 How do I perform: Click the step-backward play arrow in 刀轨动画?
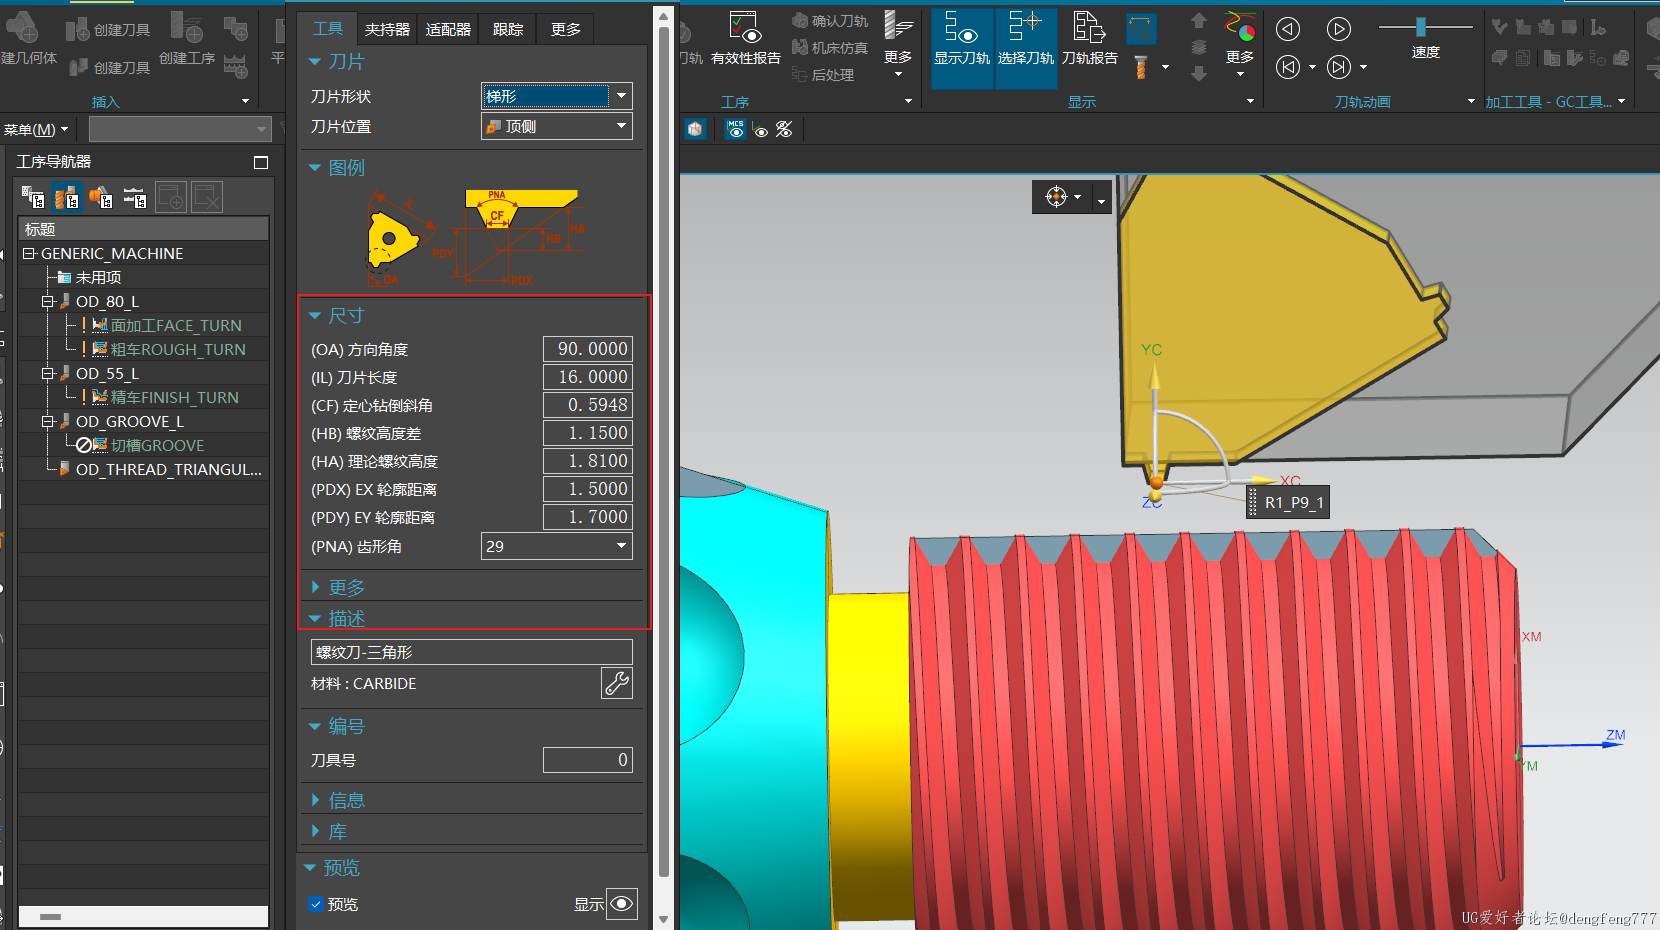pyautogui.click(x=1288, y=29)
